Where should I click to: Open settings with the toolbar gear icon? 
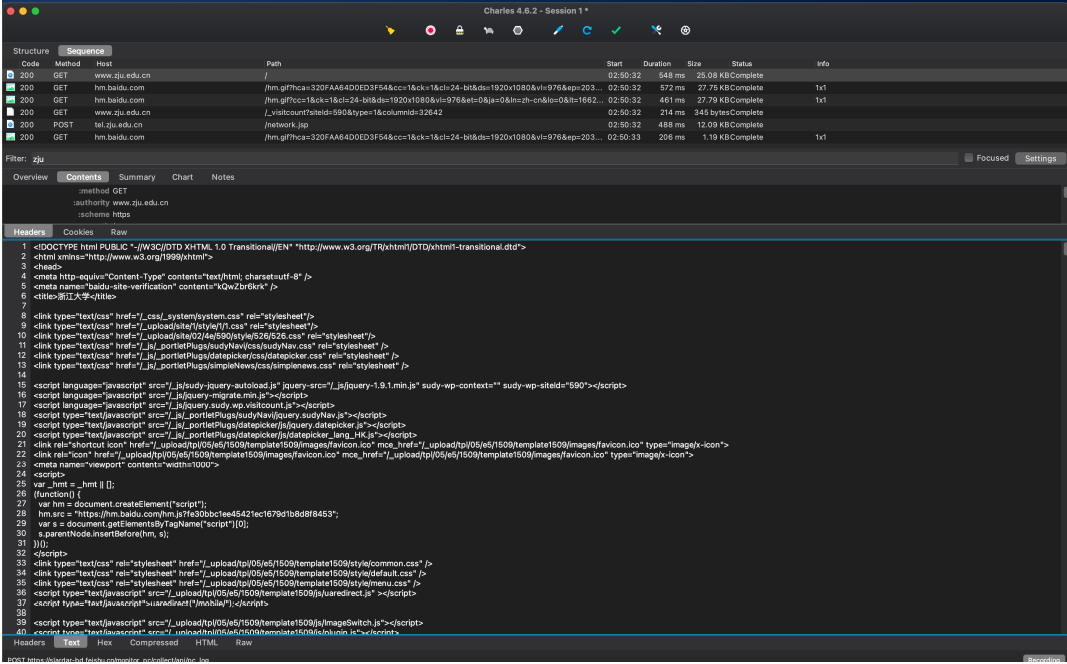point(685,30)
